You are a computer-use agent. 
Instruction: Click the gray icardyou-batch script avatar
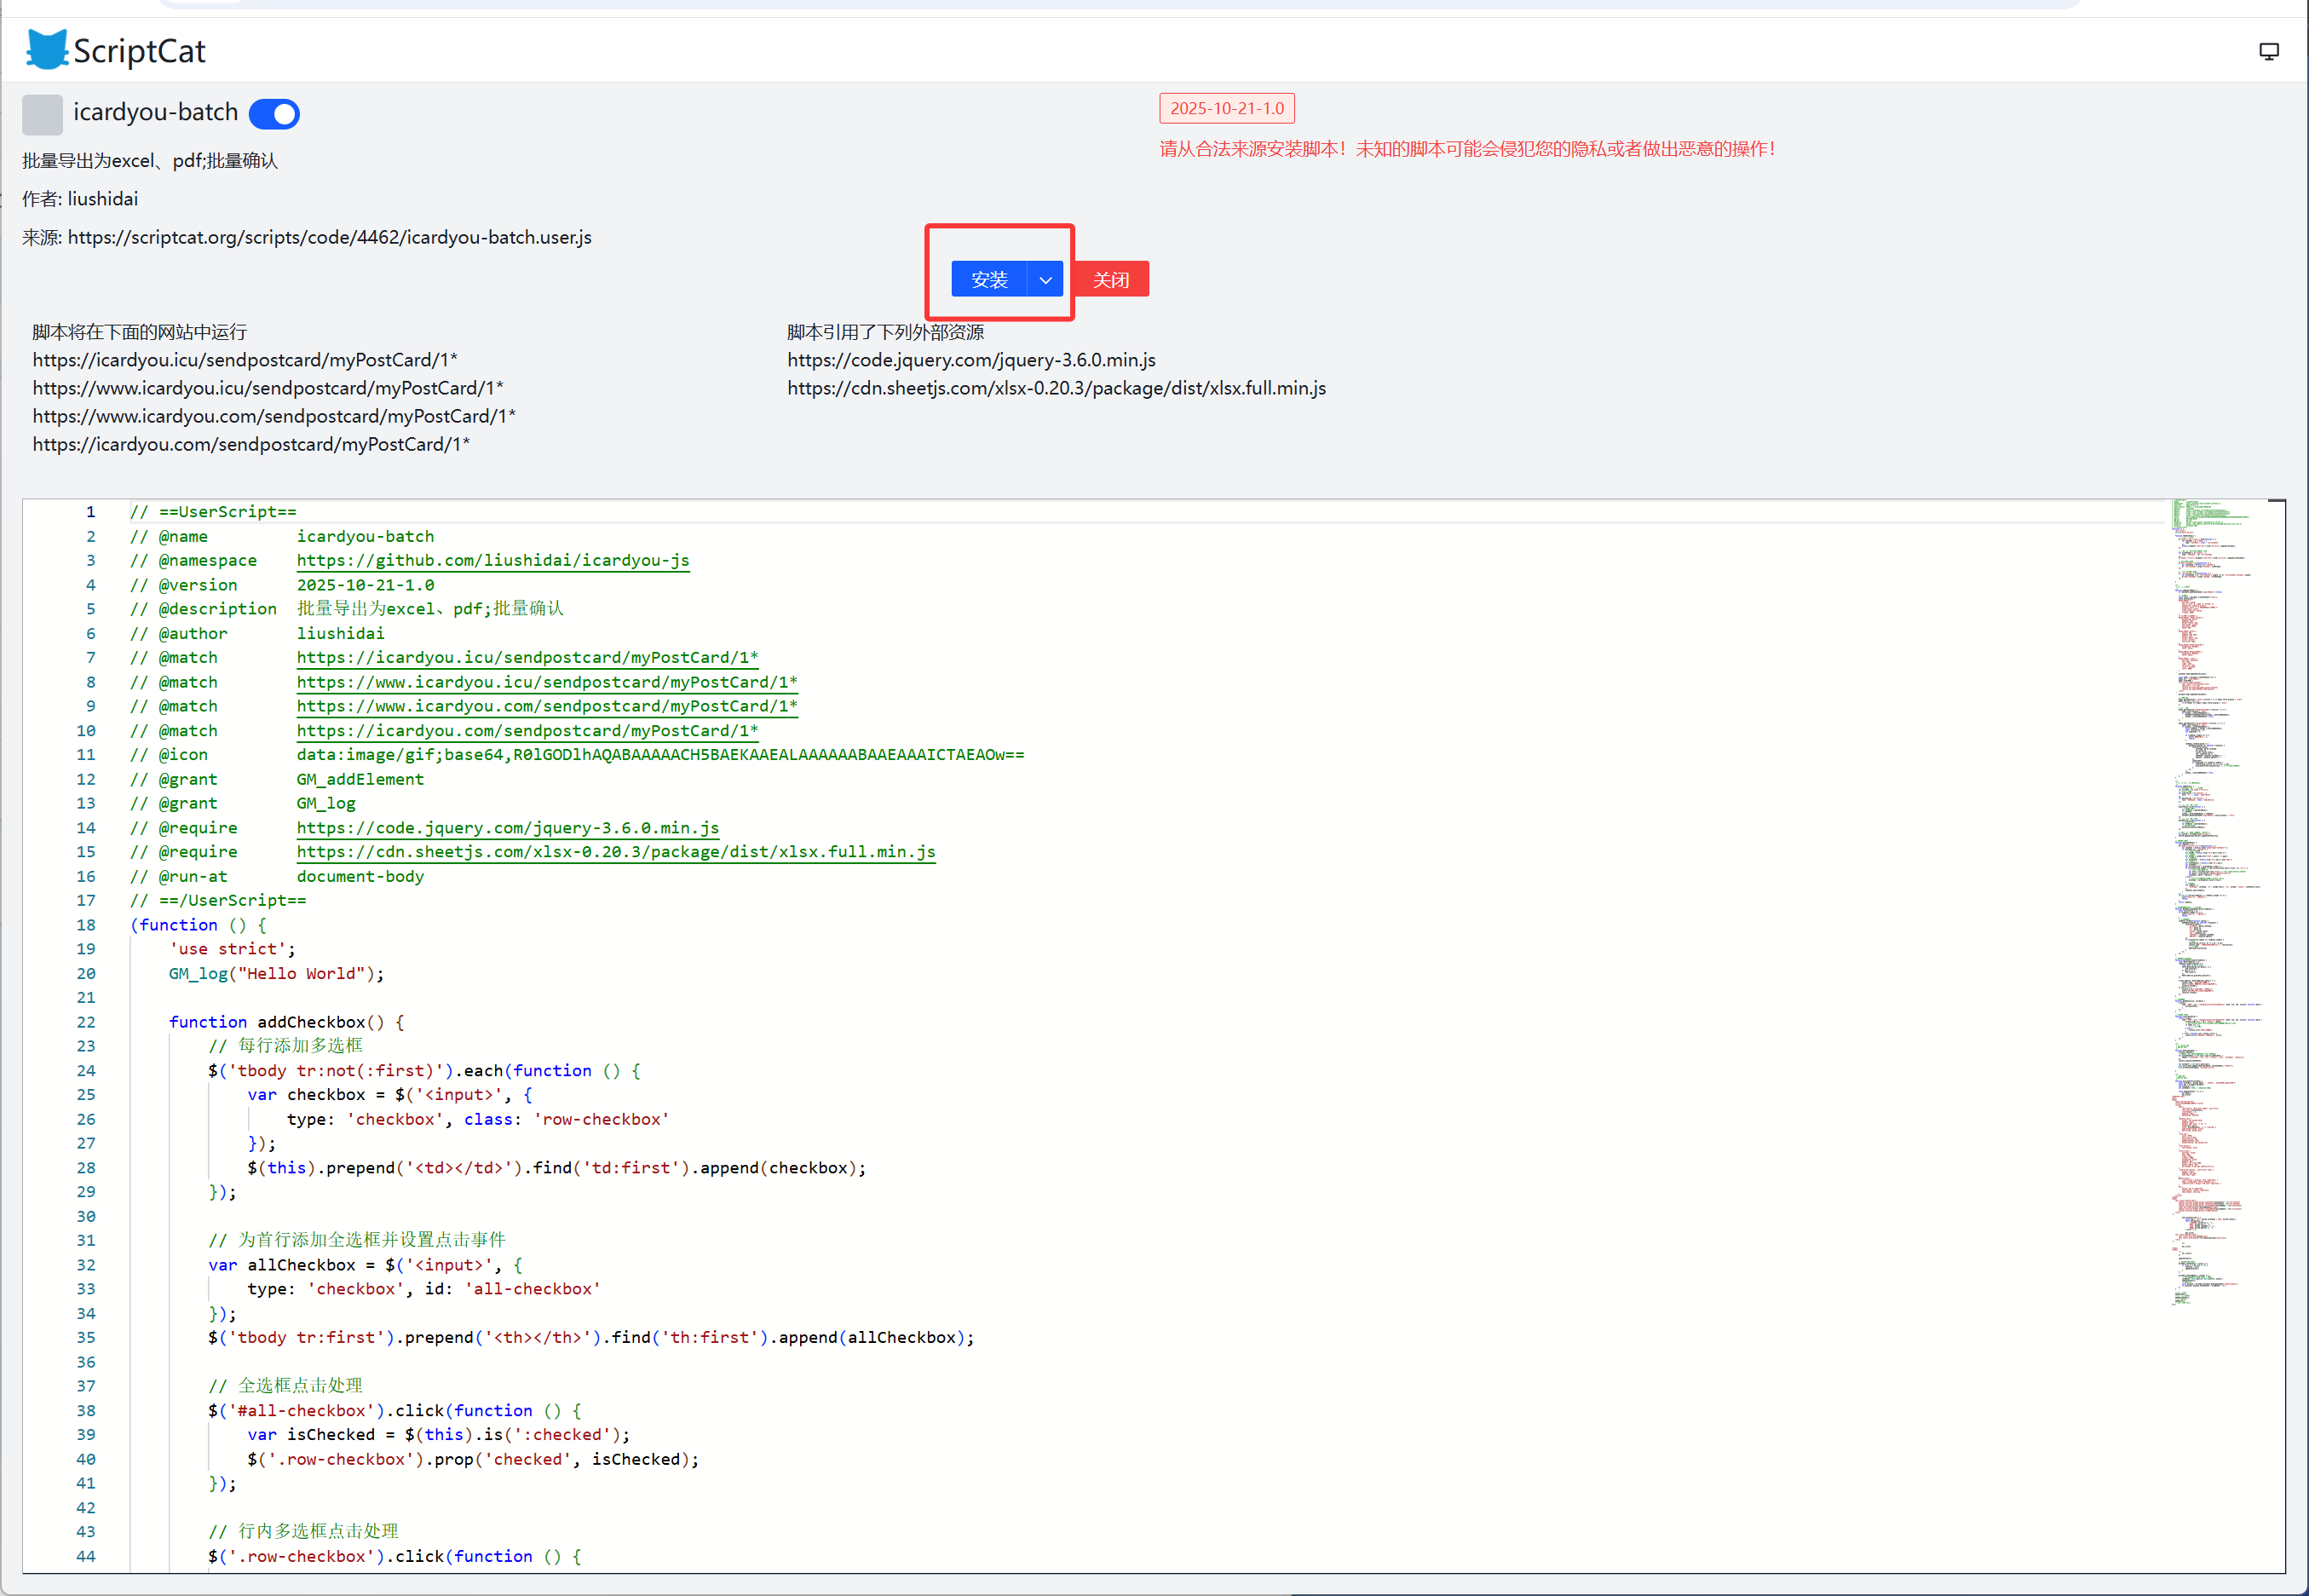(43, 114)
